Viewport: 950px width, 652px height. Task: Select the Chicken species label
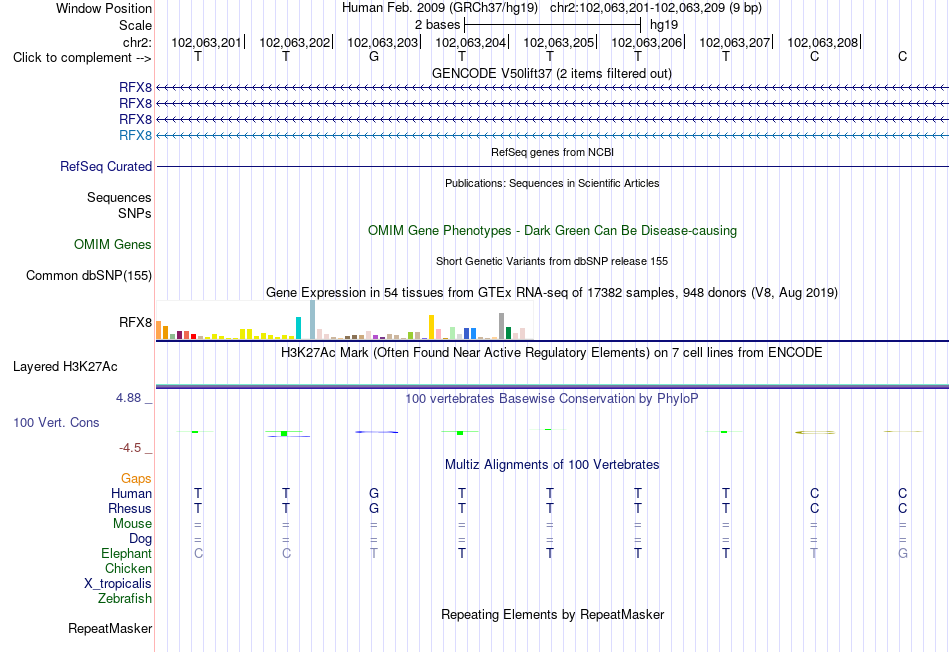(128, 568)
